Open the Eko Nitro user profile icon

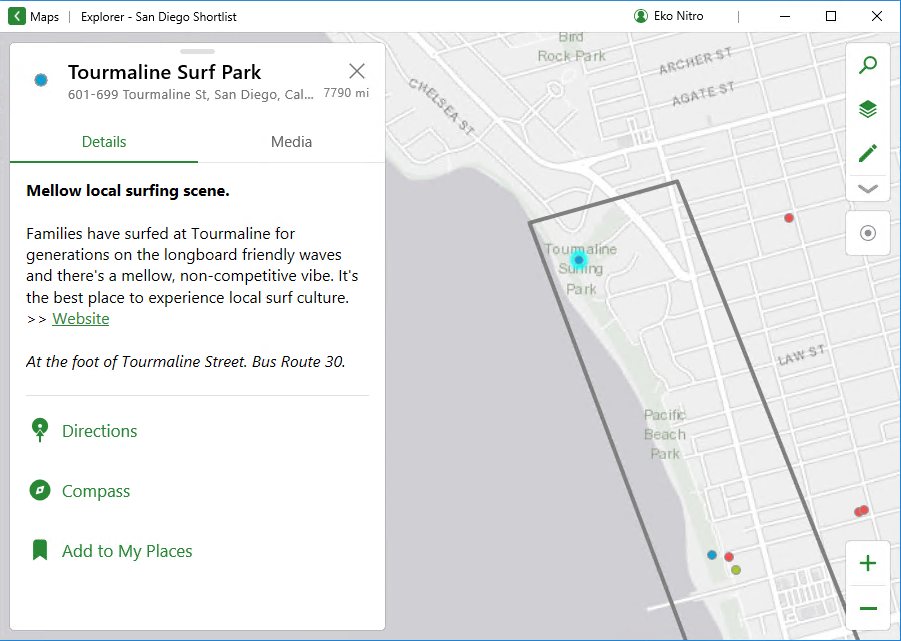click(641, 16)
